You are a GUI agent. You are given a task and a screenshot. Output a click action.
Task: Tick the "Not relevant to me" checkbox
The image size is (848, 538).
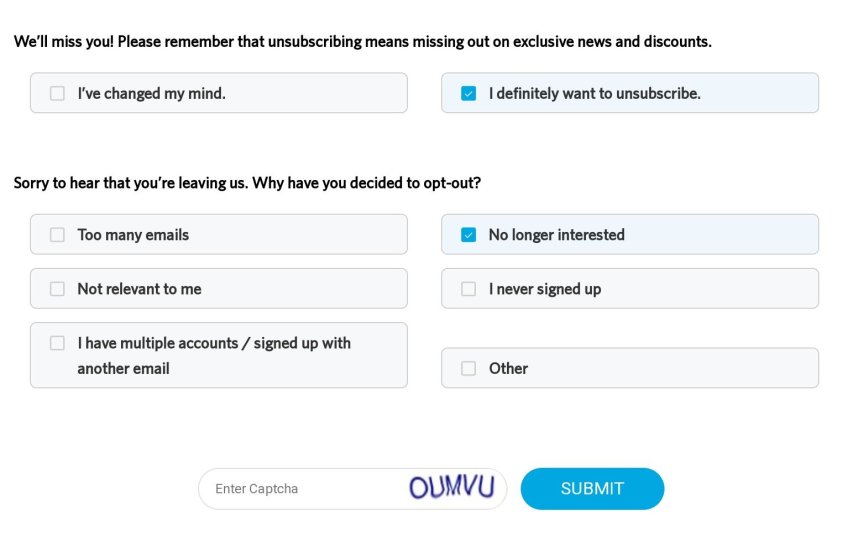click(x=57, y=289)
